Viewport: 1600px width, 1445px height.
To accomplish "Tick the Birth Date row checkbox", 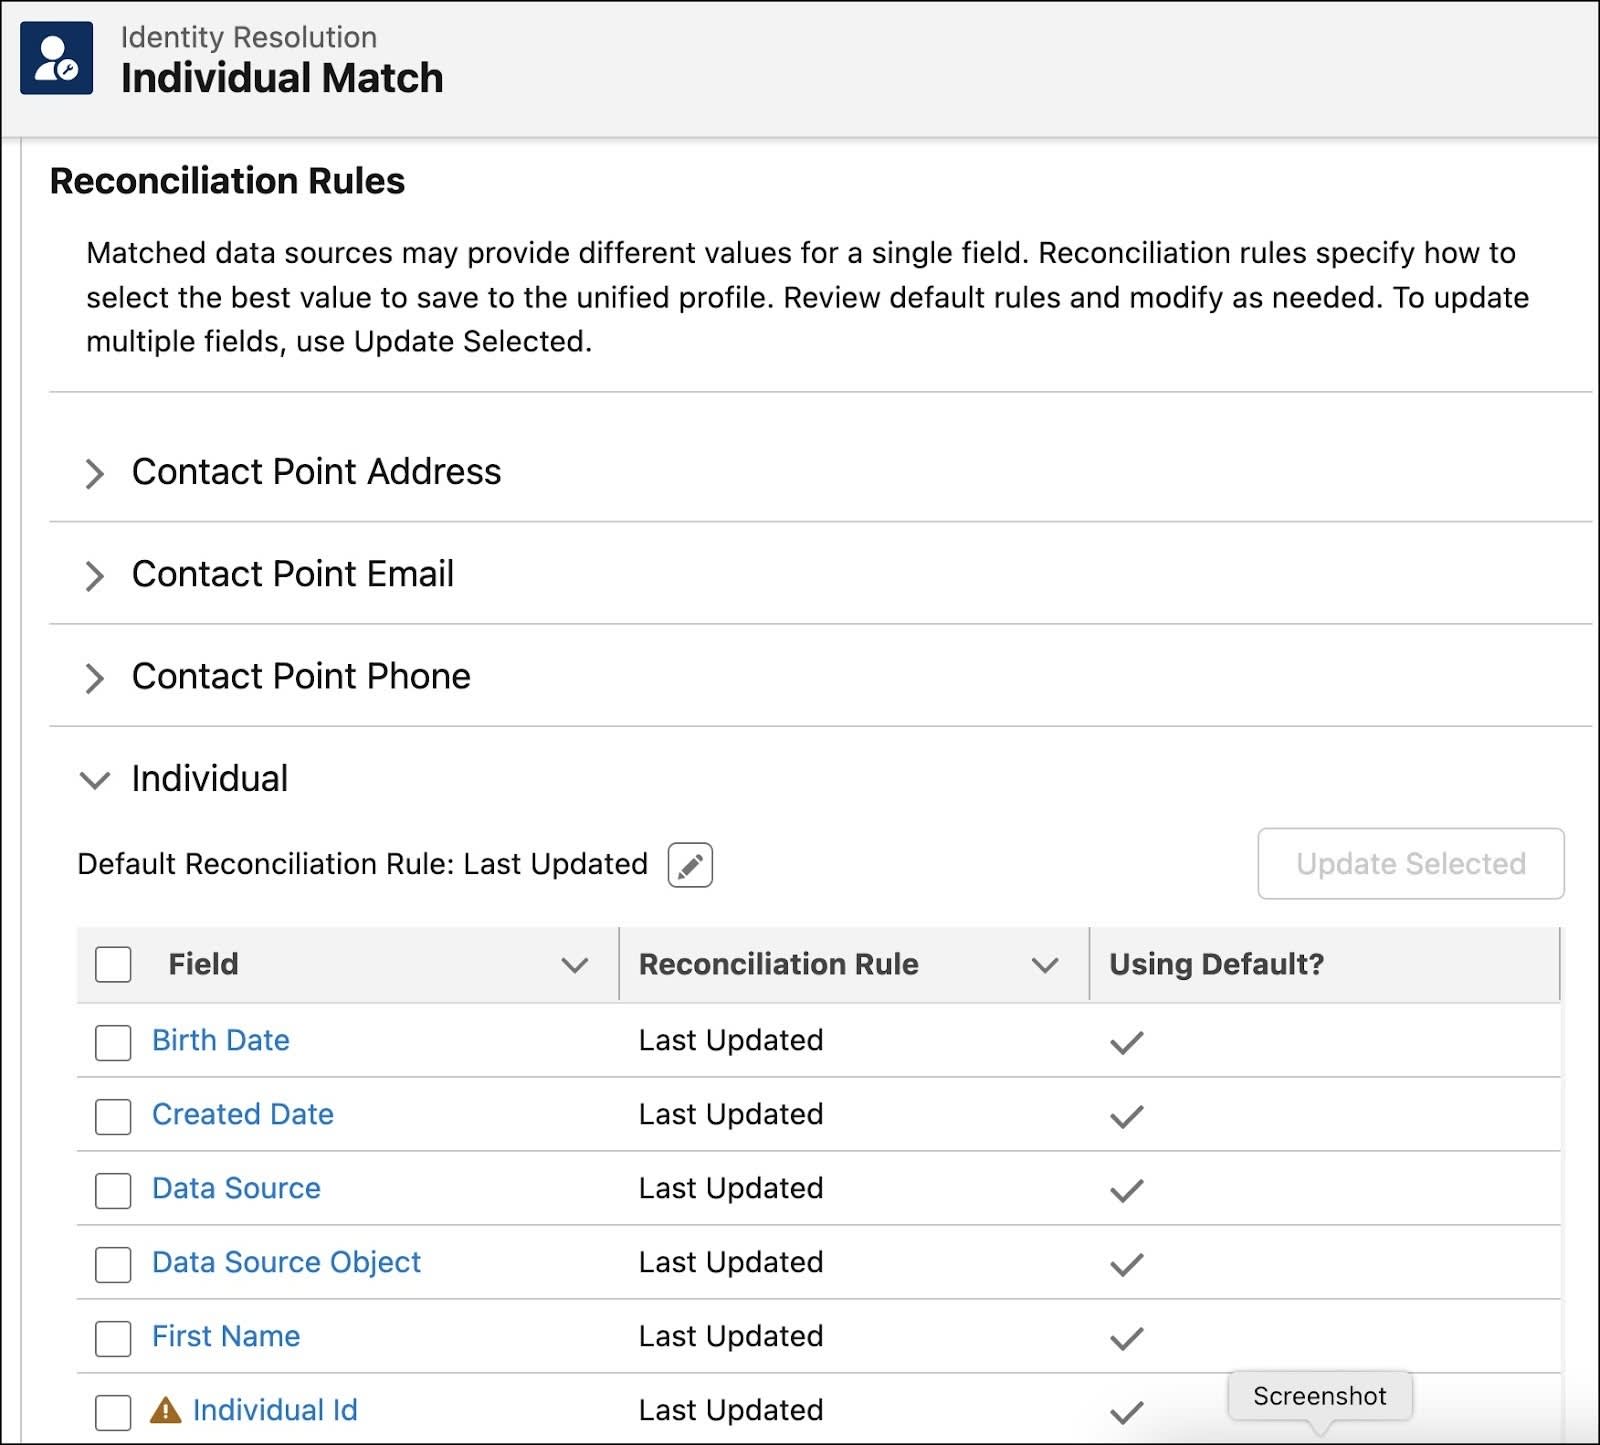I will (113, 1042).
